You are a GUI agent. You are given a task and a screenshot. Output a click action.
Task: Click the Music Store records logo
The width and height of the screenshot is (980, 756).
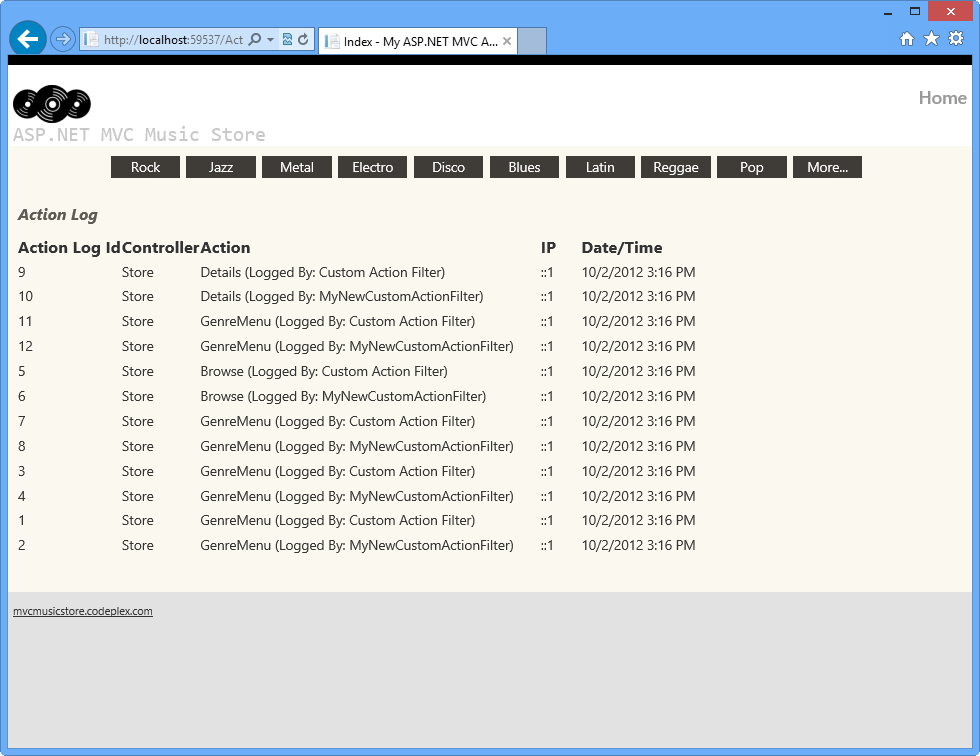pyautogui.click(x=51, y=103)
